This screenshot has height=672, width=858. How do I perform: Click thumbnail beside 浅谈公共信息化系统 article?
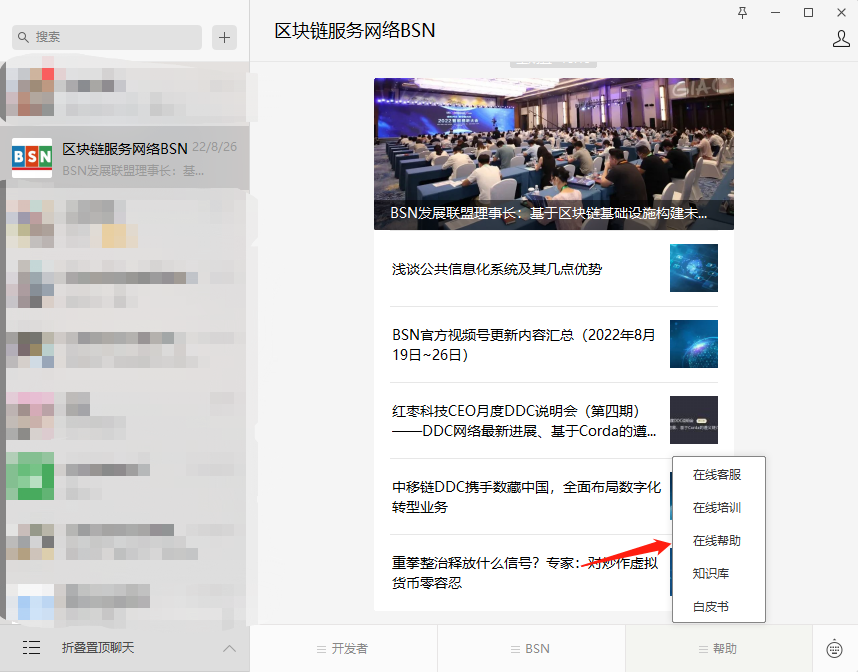coord(694,268)
